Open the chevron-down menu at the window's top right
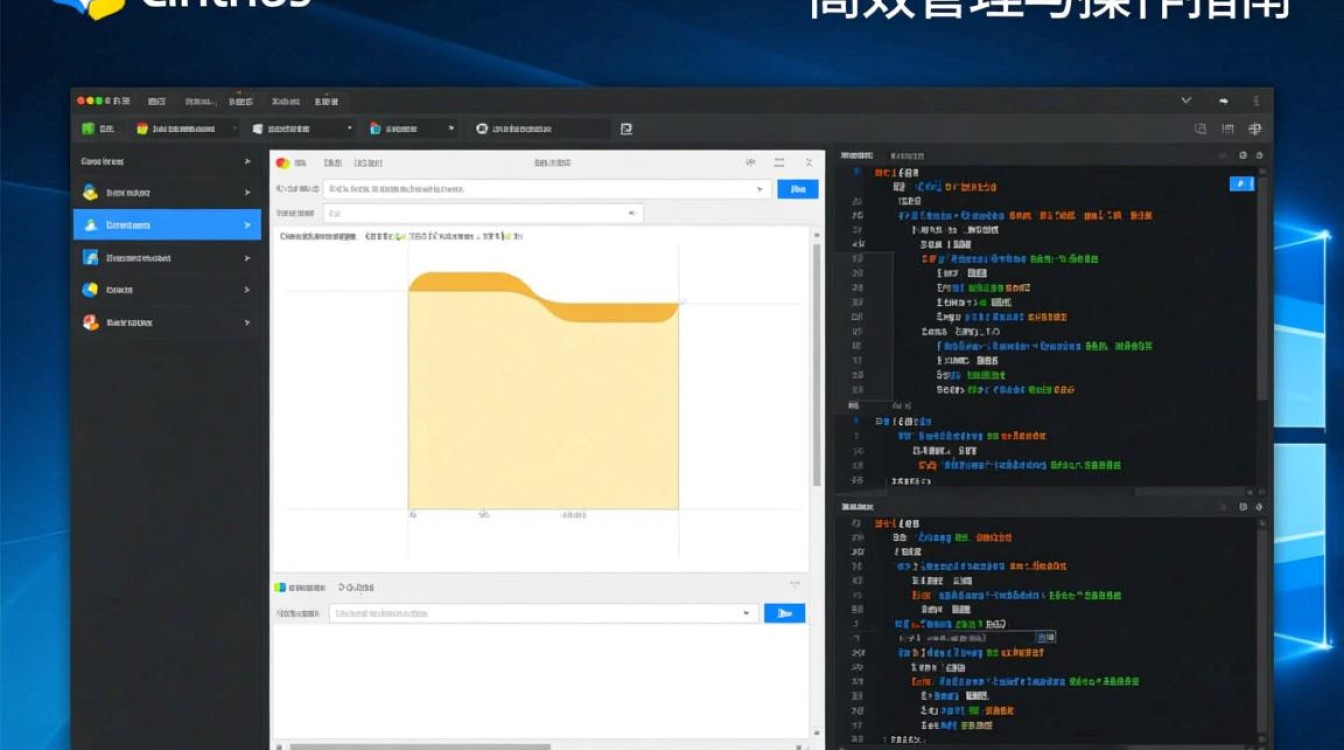Viewport: 1344px width, 750px height. coord(1186,100)
